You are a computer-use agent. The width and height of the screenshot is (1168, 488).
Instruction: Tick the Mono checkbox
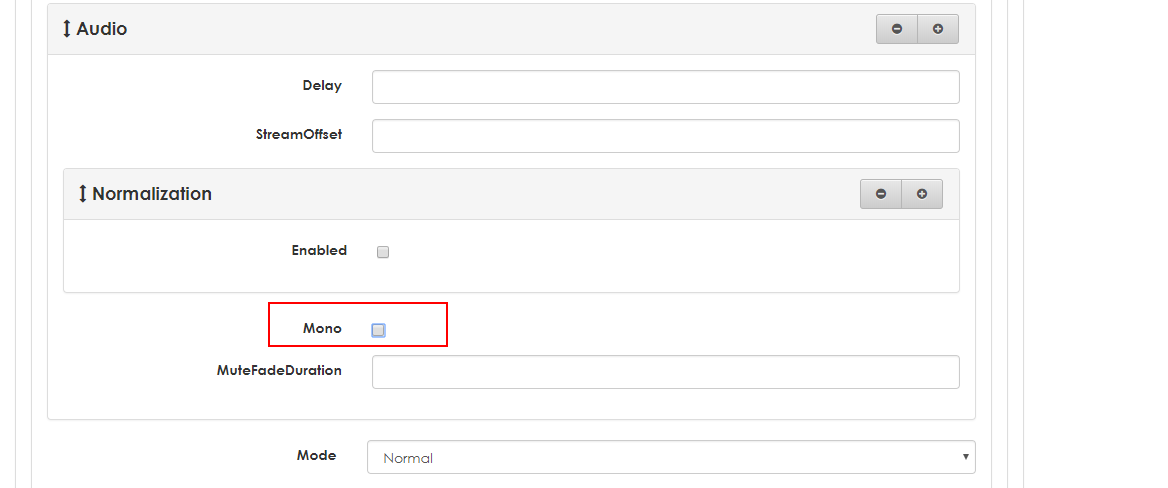(378, 330)
